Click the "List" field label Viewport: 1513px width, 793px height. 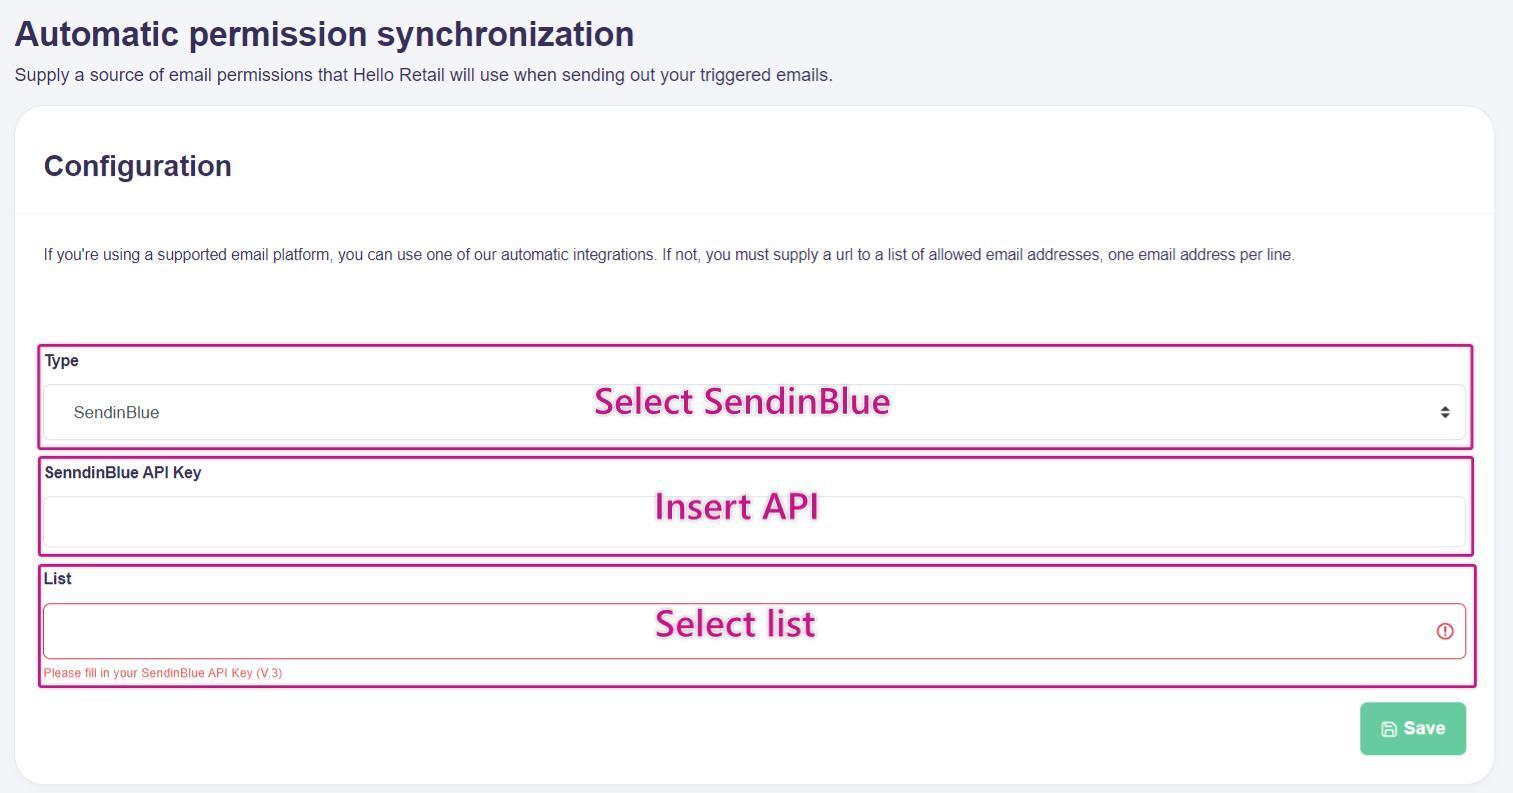(57, 579)
